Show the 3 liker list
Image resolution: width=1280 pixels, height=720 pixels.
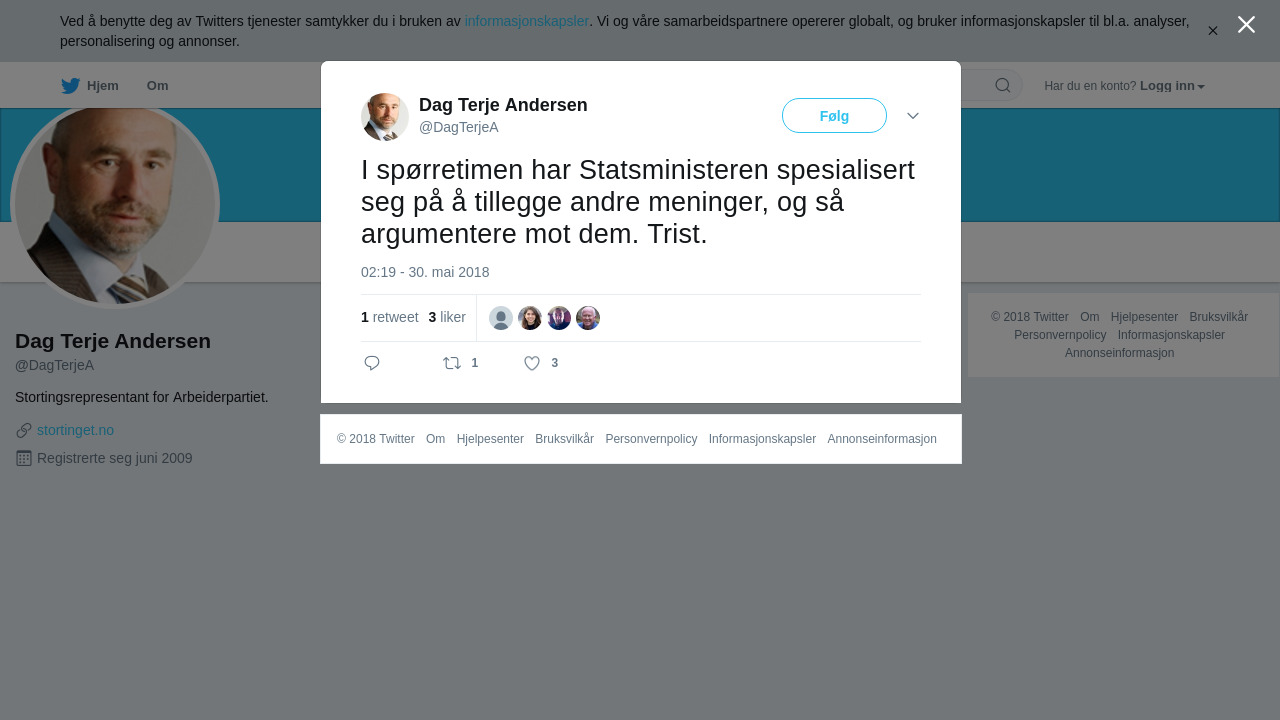click(447, 317)
